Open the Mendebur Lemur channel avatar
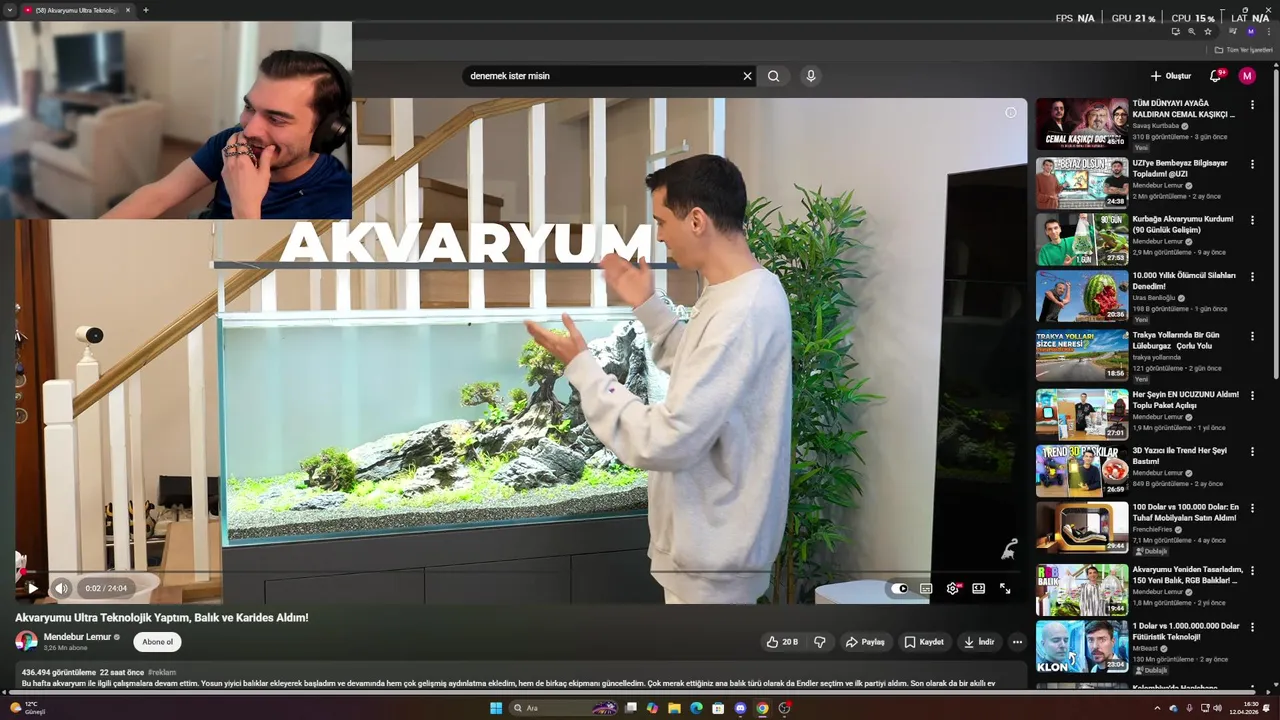This screenshot has width=1280, height=720. (x=26, y=642)
